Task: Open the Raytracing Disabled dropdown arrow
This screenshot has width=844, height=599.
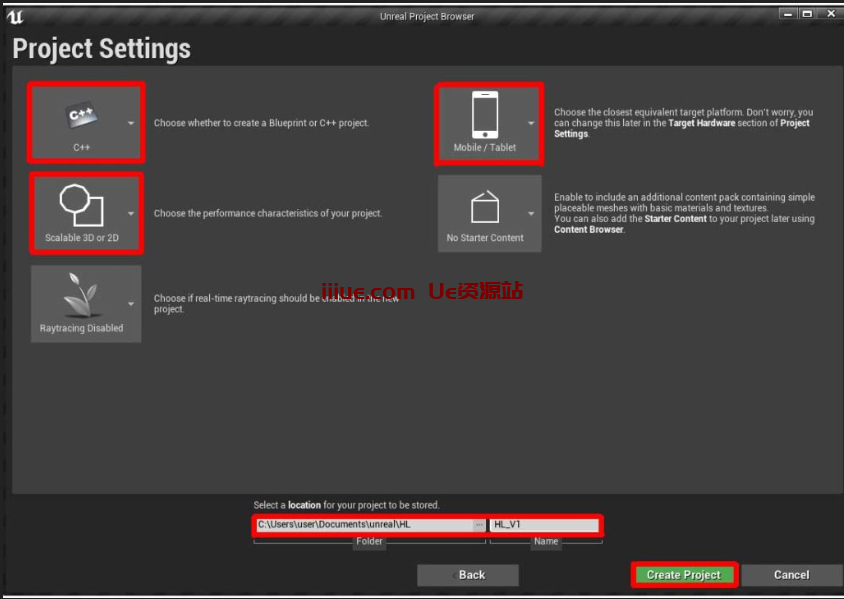Action: pos(131,304)
